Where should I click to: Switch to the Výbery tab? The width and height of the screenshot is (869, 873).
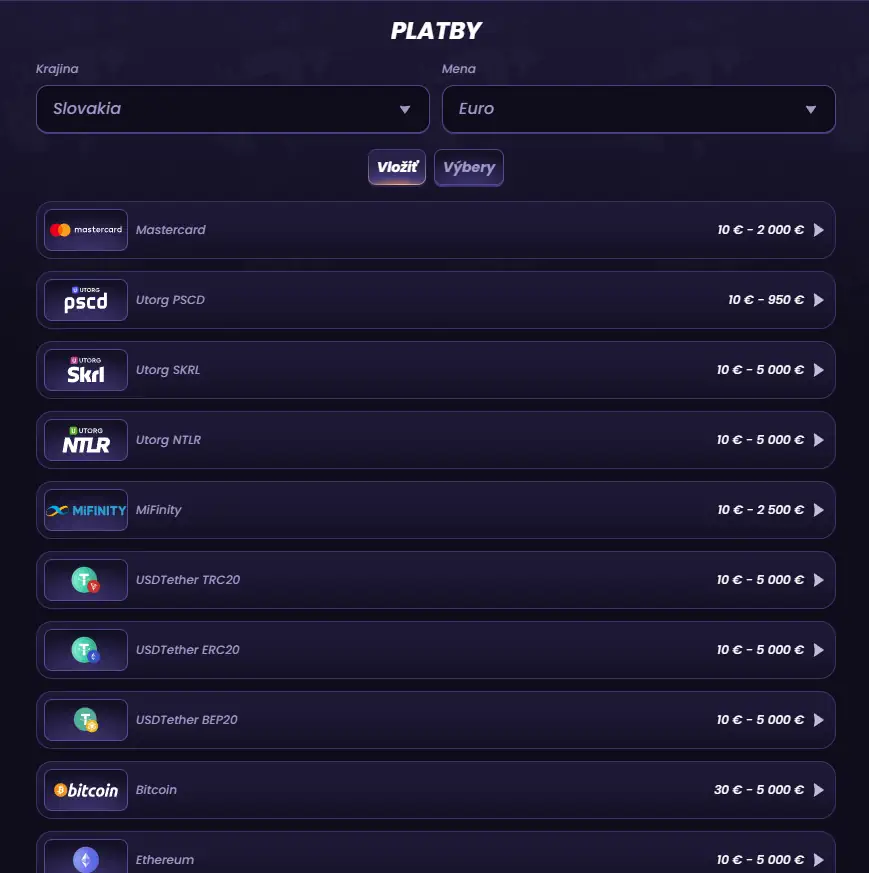click(469, 168)
